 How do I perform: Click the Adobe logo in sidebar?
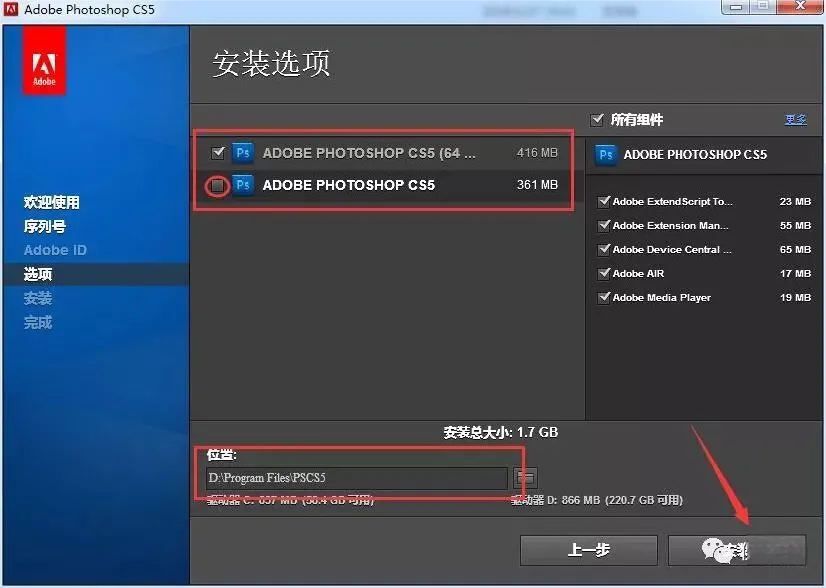(44, 61)
